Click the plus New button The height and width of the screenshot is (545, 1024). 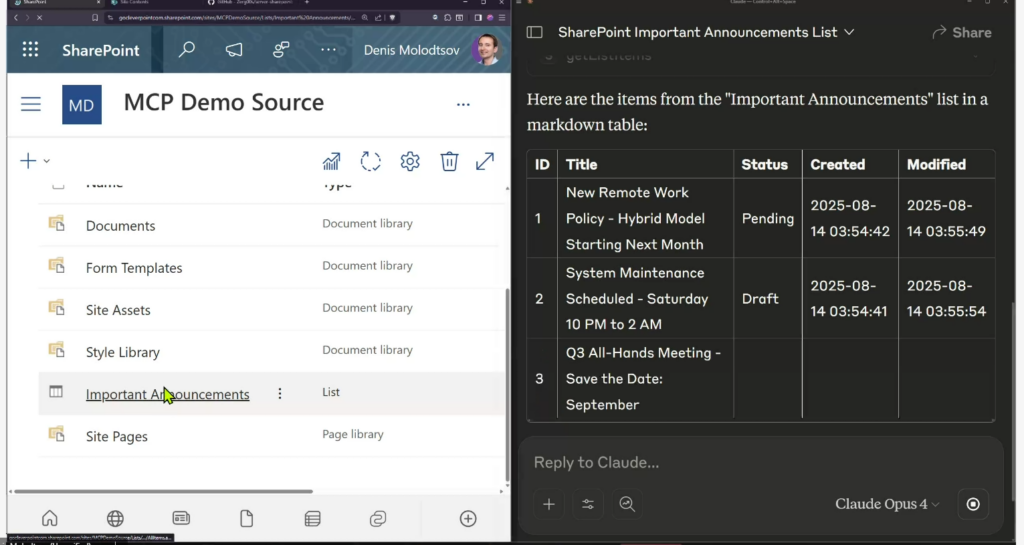28,161
